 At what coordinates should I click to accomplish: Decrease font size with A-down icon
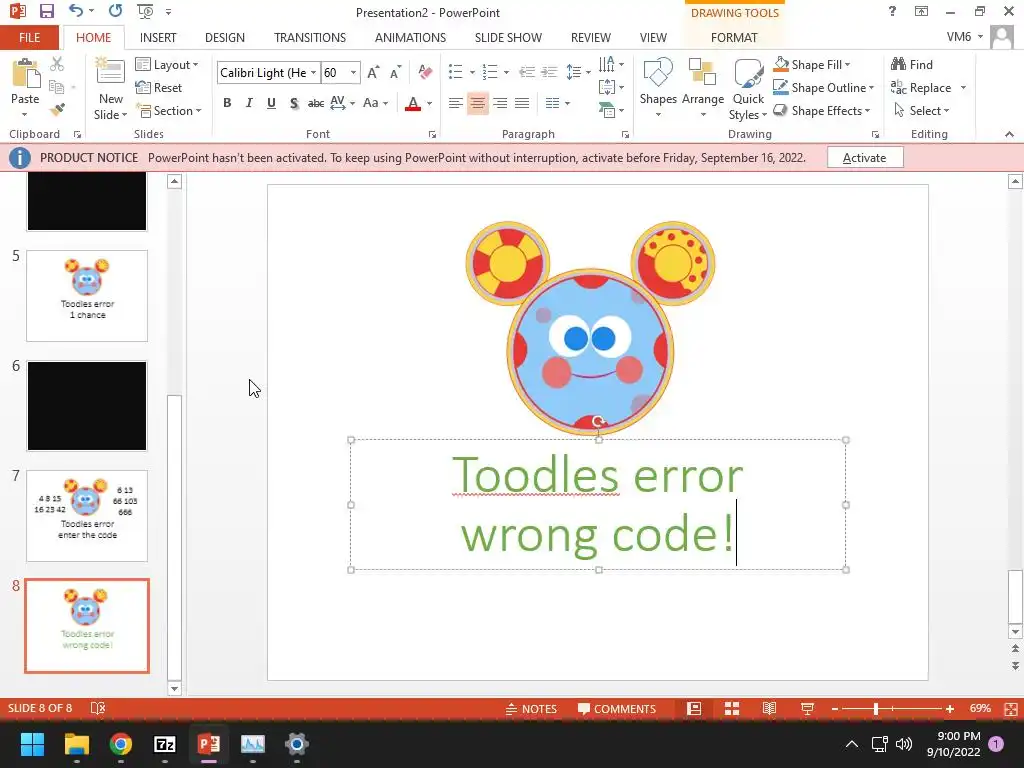pos(395,72)
